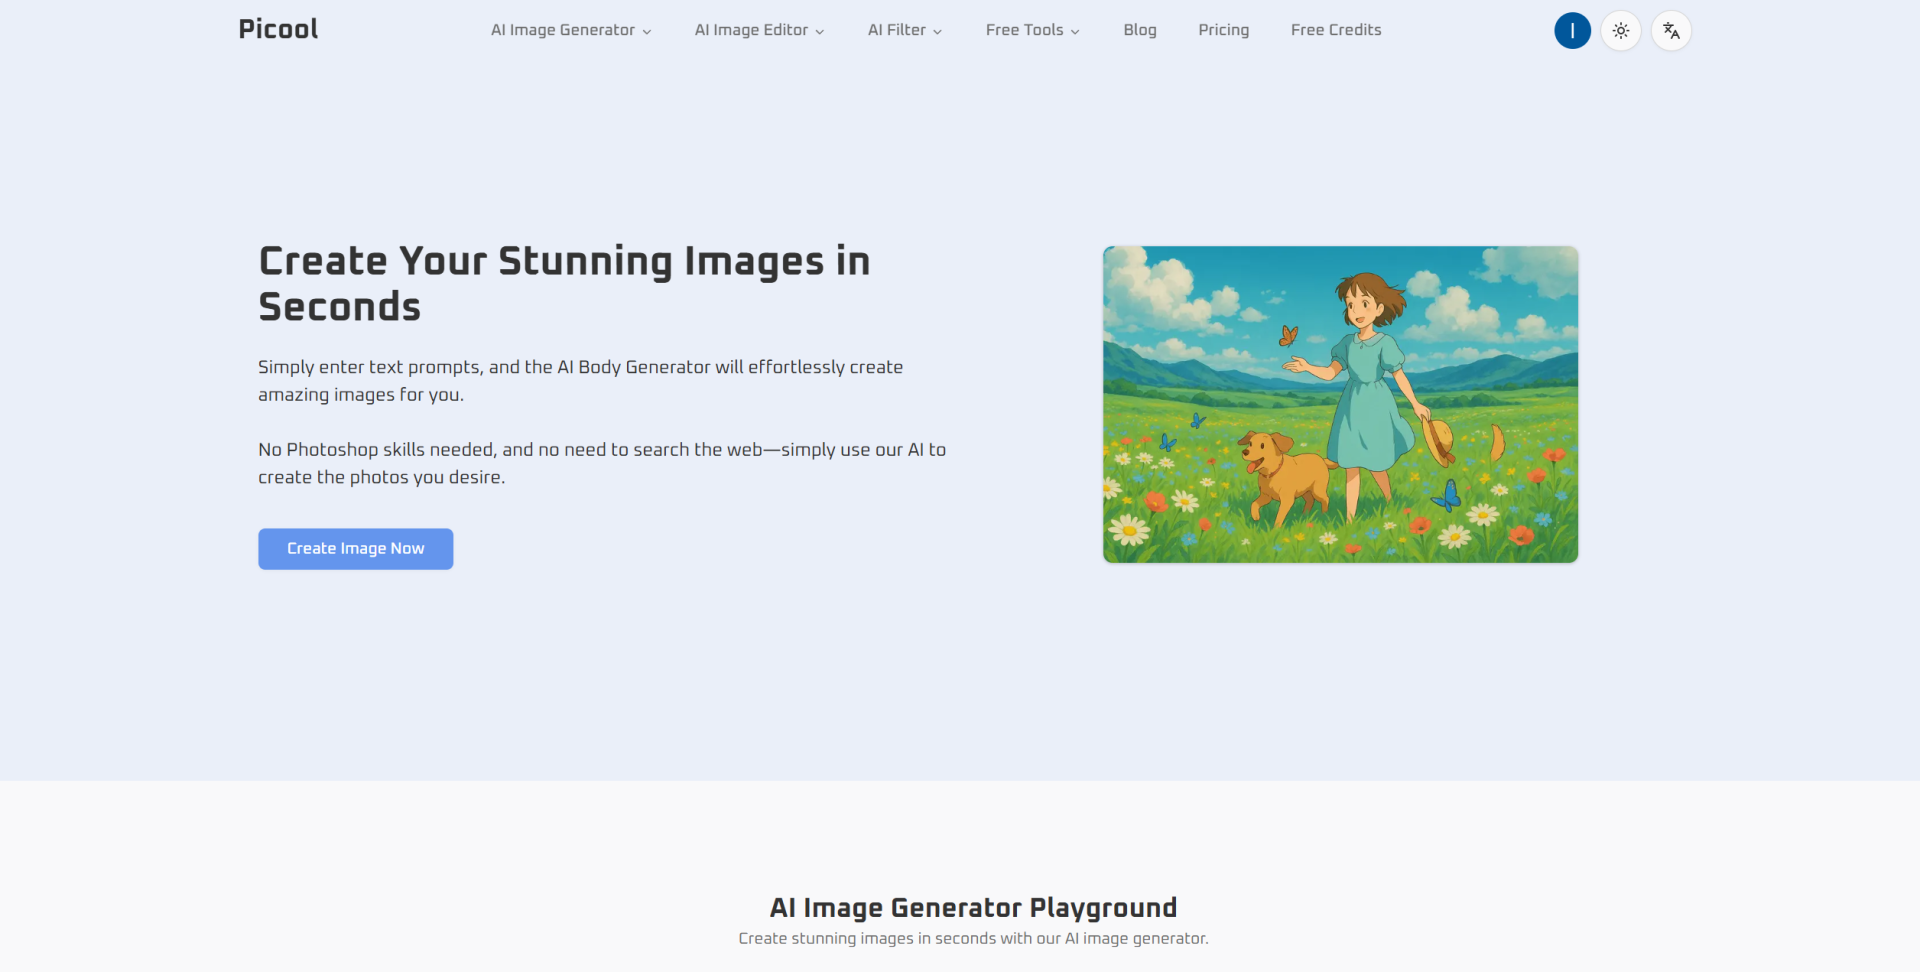Click the Create Your Stunning Images heading
The height and width of the screenshot is (972, 1920).
564,284
